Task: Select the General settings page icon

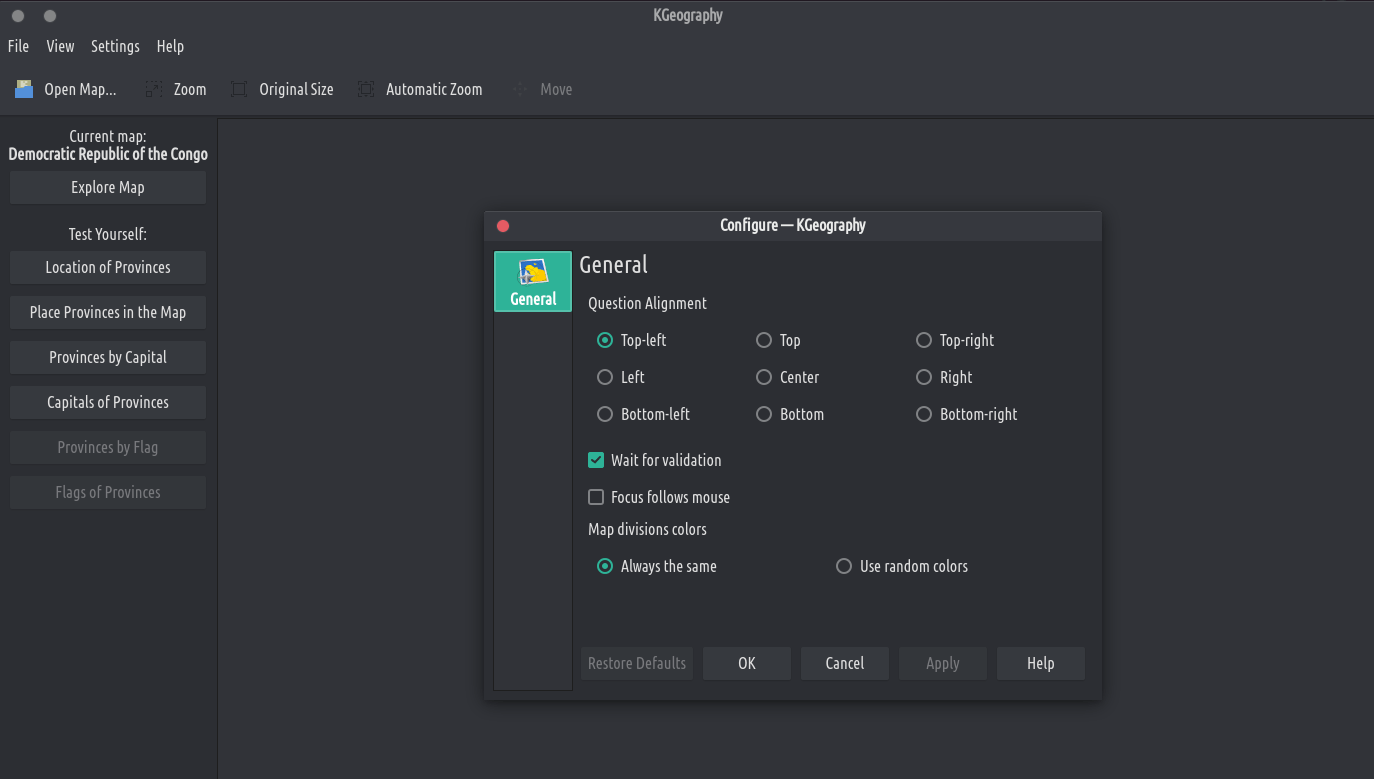Action: [533, 272]
